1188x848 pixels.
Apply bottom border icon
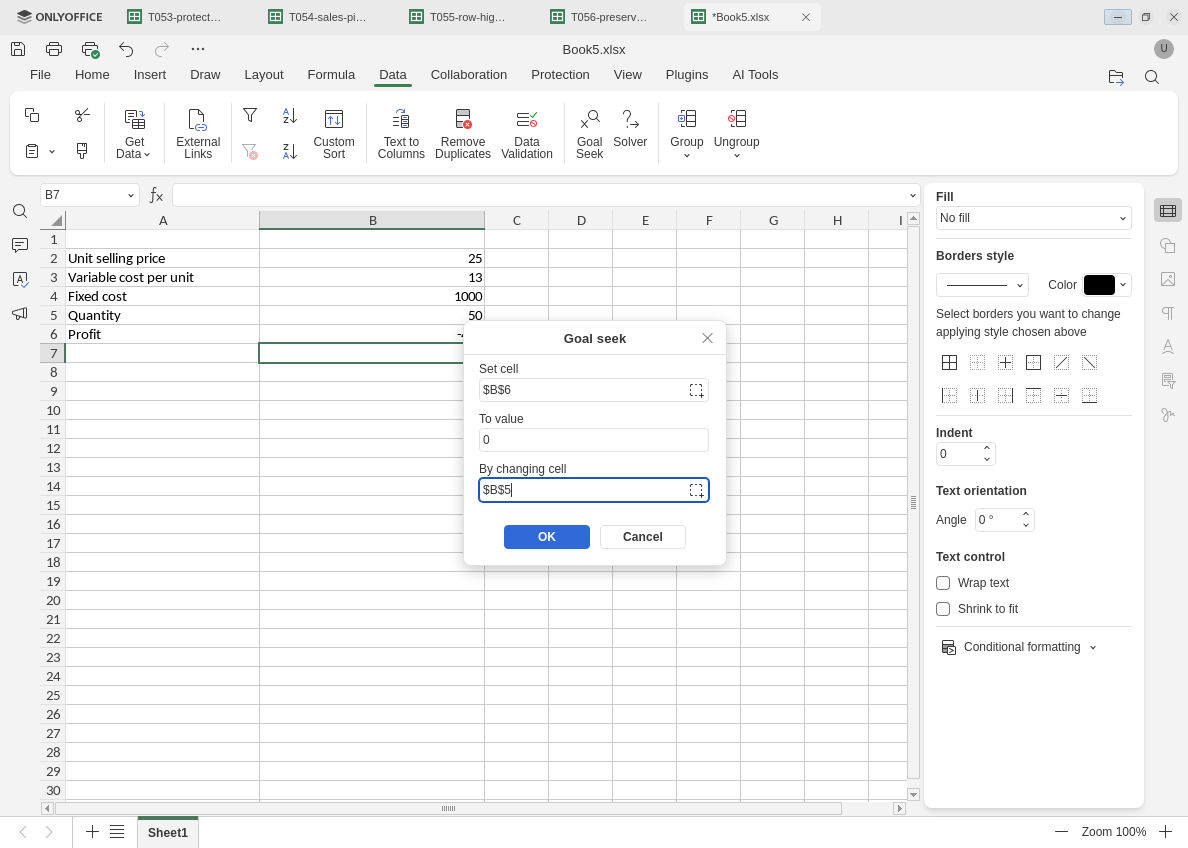tap(1090, 396)
